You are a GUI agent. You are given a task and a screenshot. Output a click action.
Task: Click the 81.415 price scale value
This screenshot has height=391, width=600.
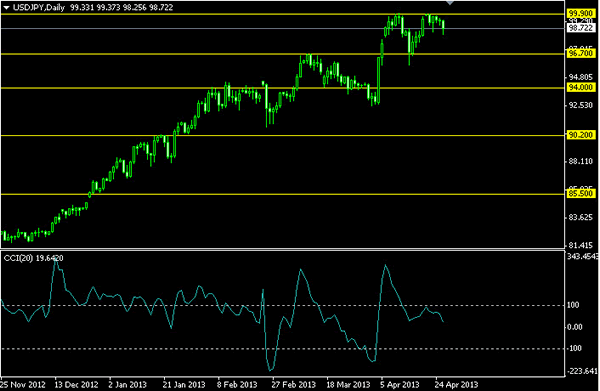pos(580,245)
